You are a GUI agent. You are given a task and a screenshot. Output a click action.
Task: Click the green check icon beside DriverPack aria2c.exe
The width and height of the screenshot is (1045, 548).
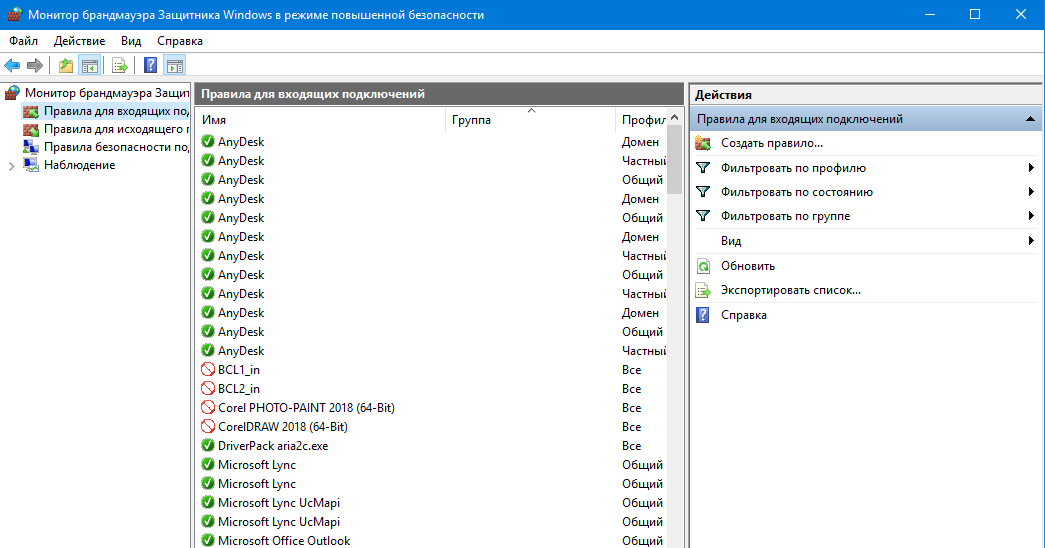click(208, 446)
